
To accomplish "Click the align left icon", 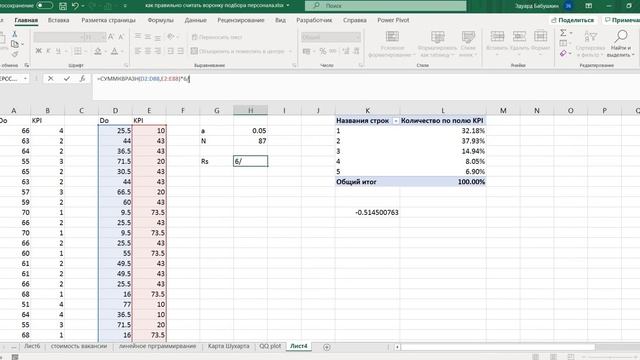I will coord(138,51).
